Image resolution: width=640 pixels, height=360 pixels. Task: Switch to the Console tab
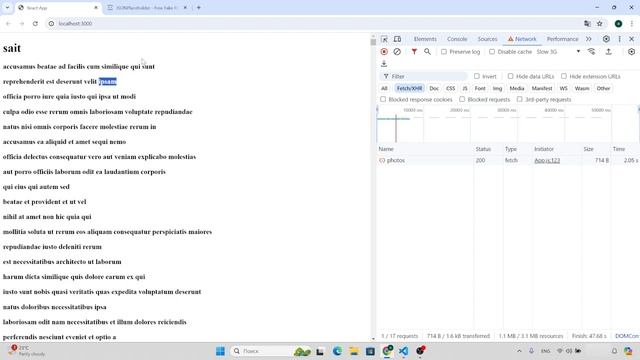[457, 39]
